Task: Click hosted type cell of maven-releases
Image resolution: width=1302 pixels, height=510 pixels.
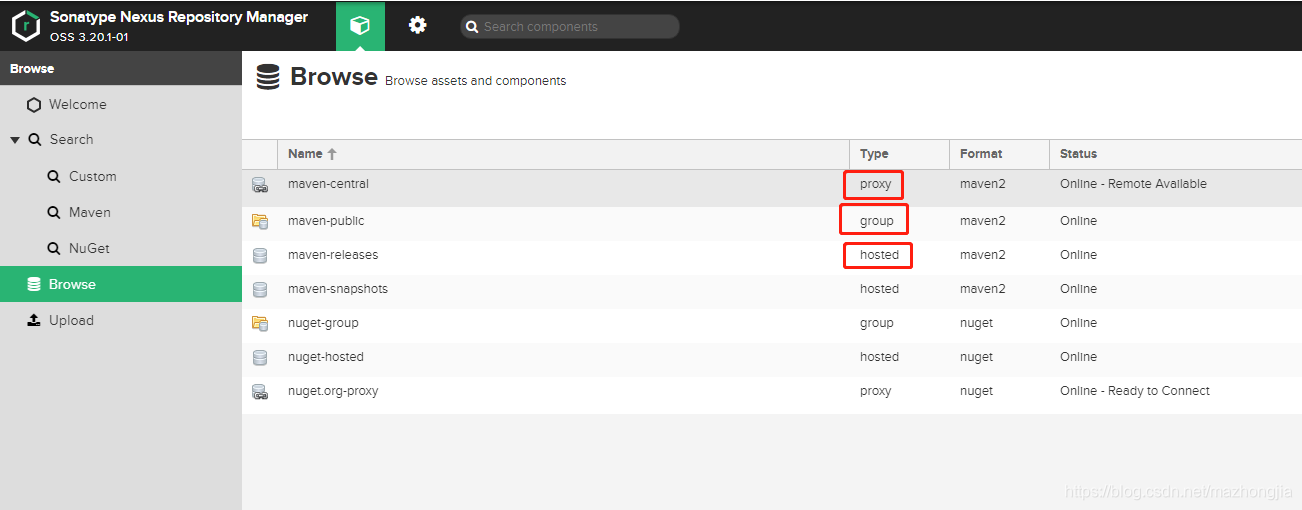Action: pos(879,255)
